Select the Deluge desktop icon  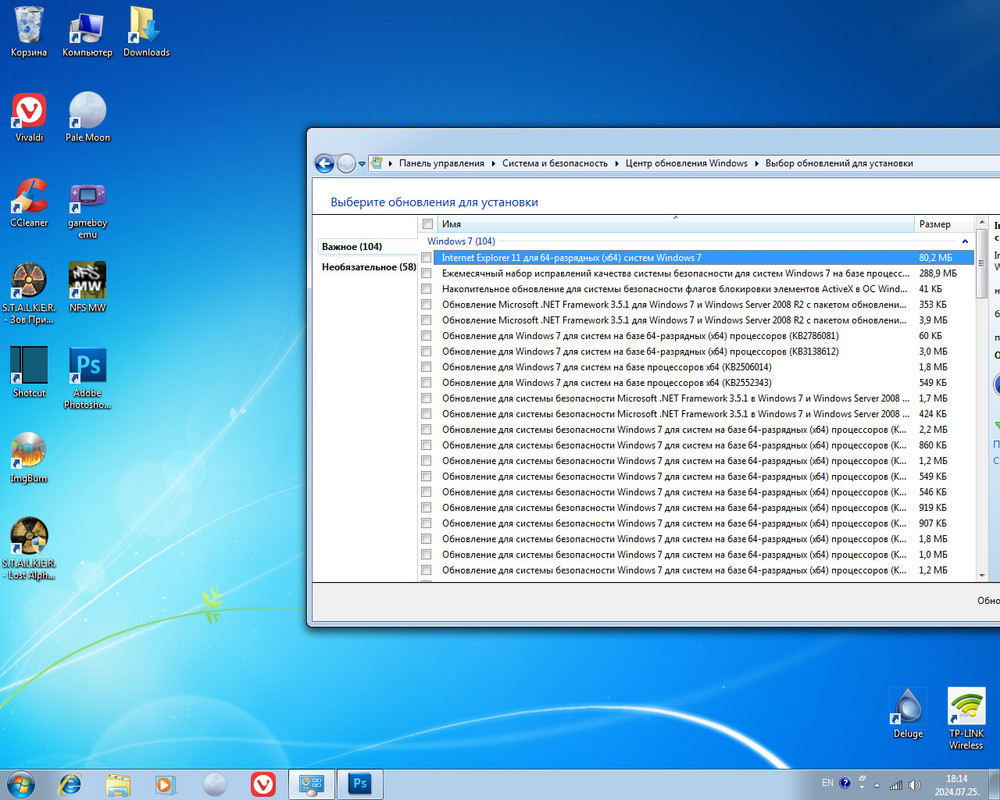coord(908,713)
